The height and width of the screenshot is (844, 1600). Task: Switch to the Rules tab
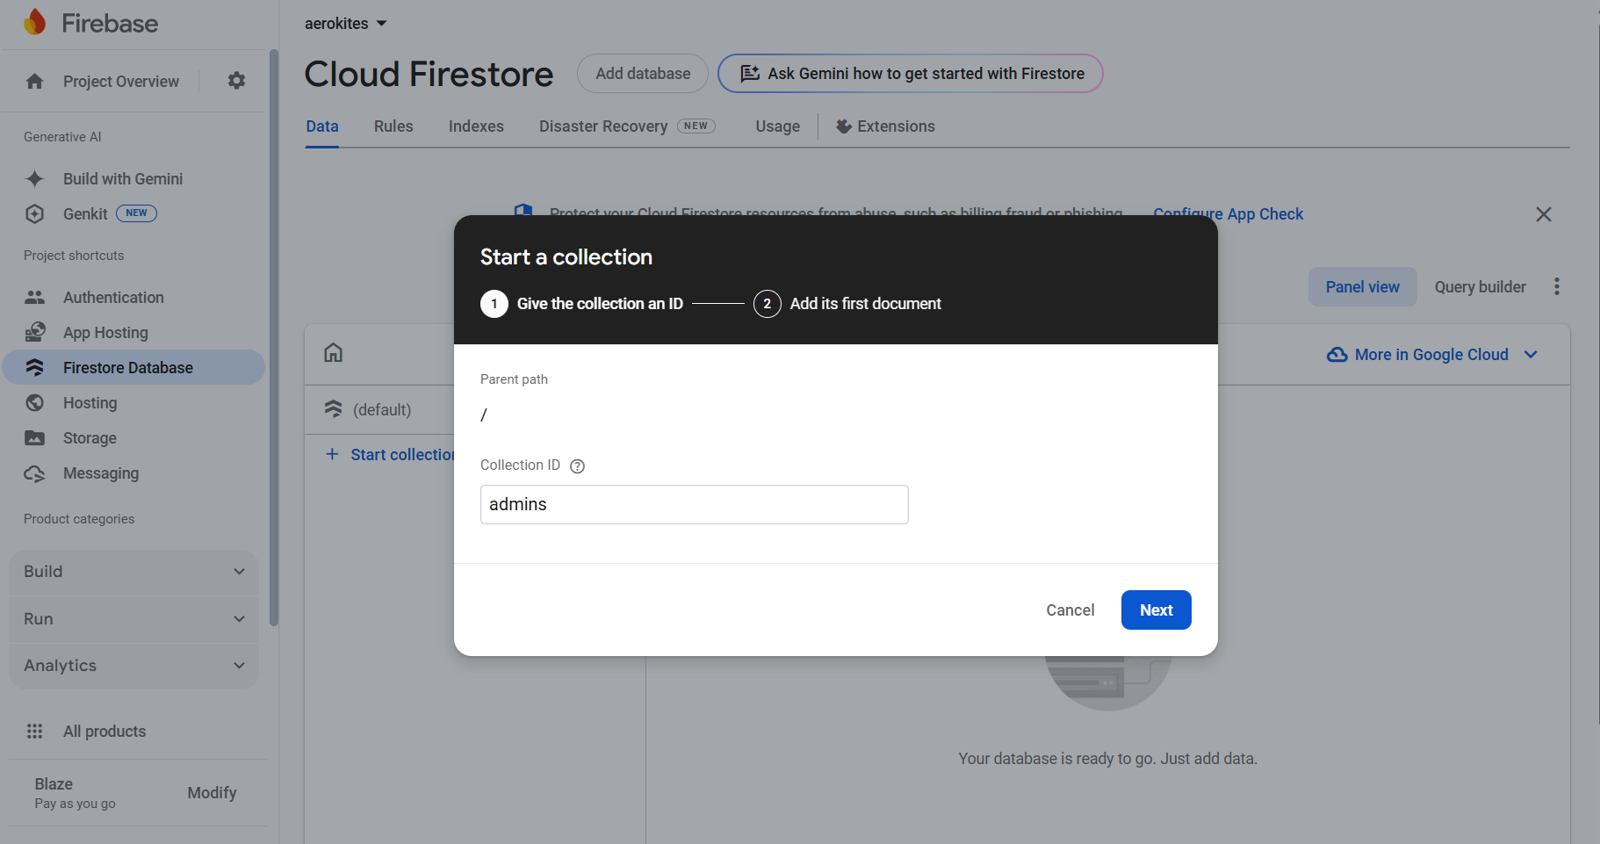click(393, 126)
